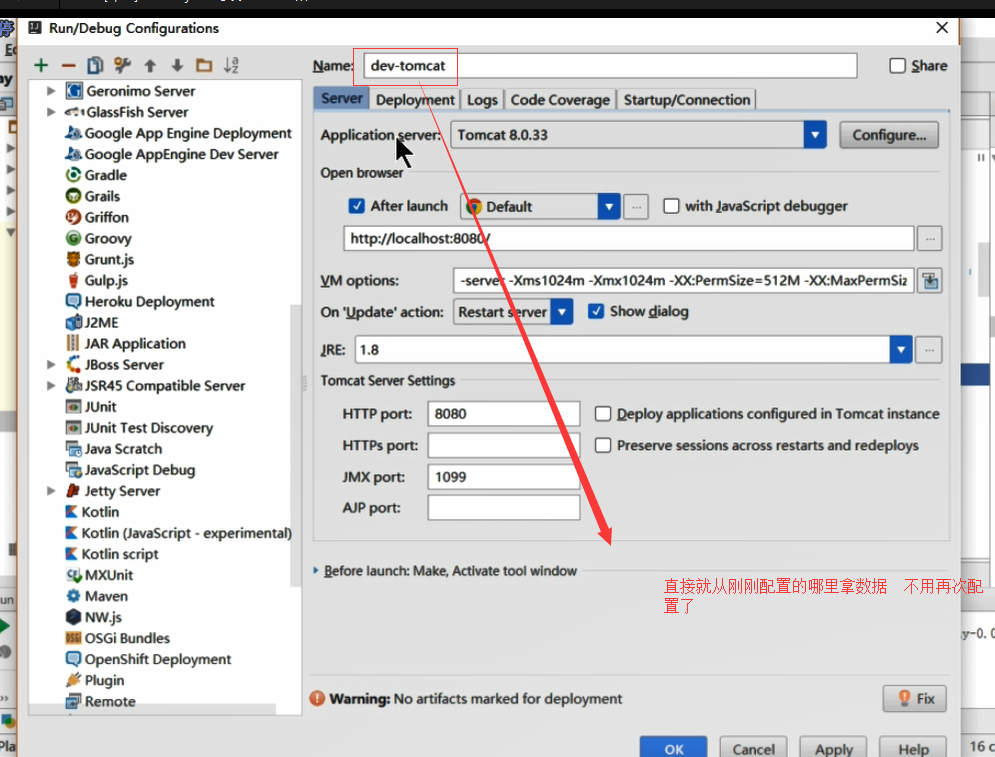
Task: Select the Griffon icon
Action: [74, 217]
